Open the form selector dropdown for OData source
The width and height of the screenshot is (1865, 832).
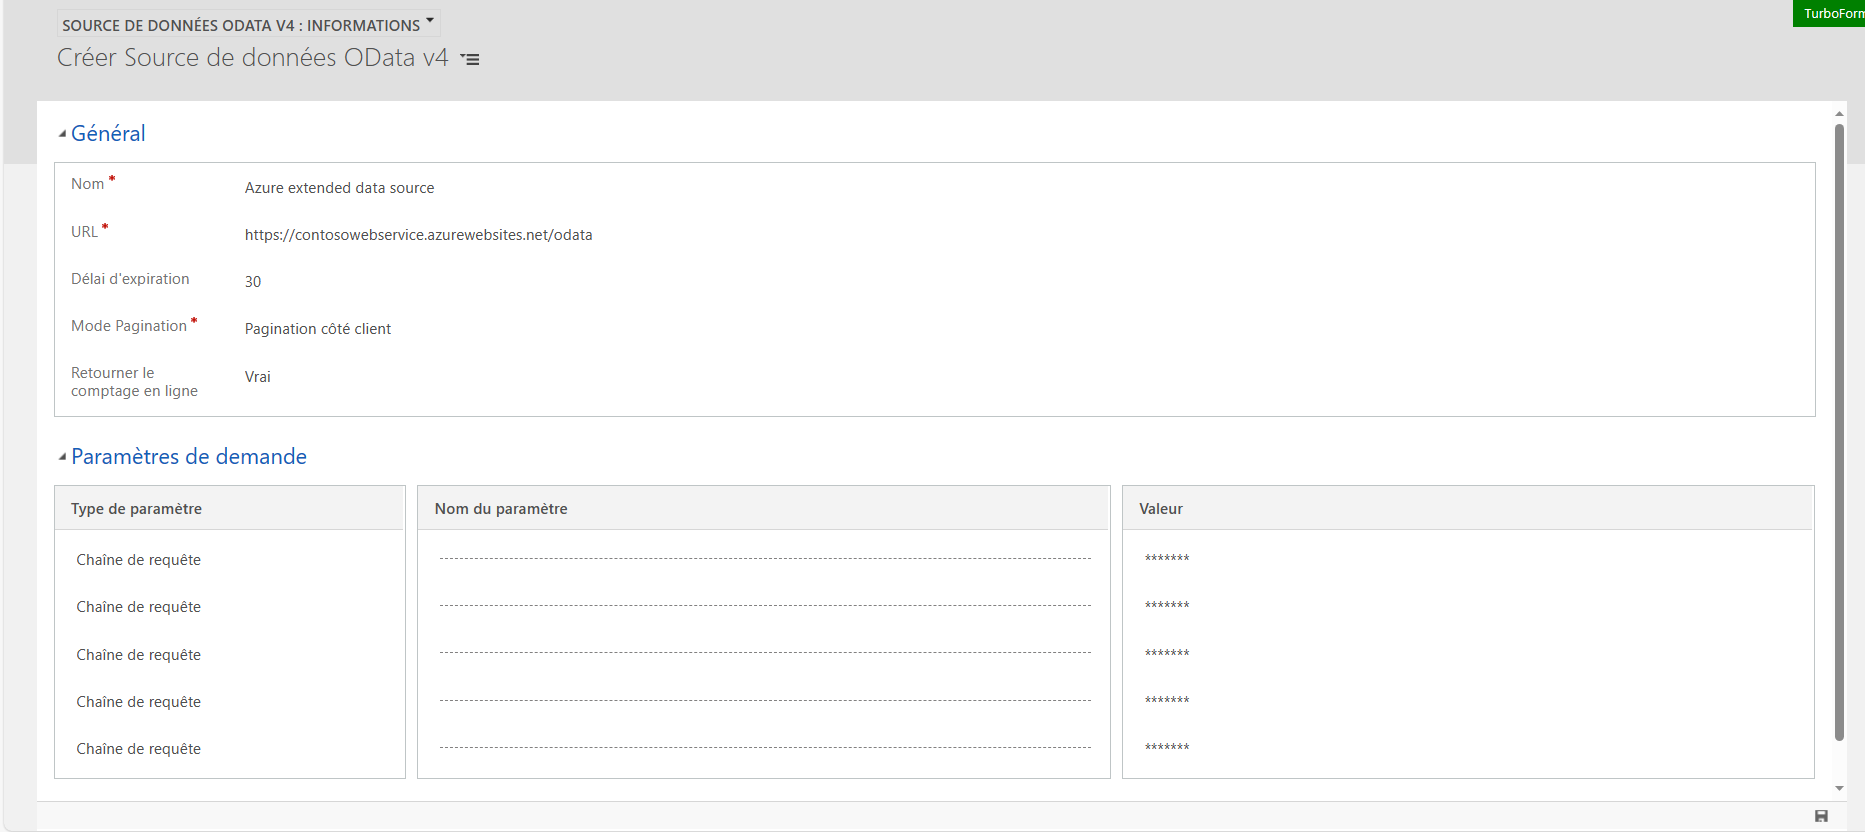pos(248,24)
